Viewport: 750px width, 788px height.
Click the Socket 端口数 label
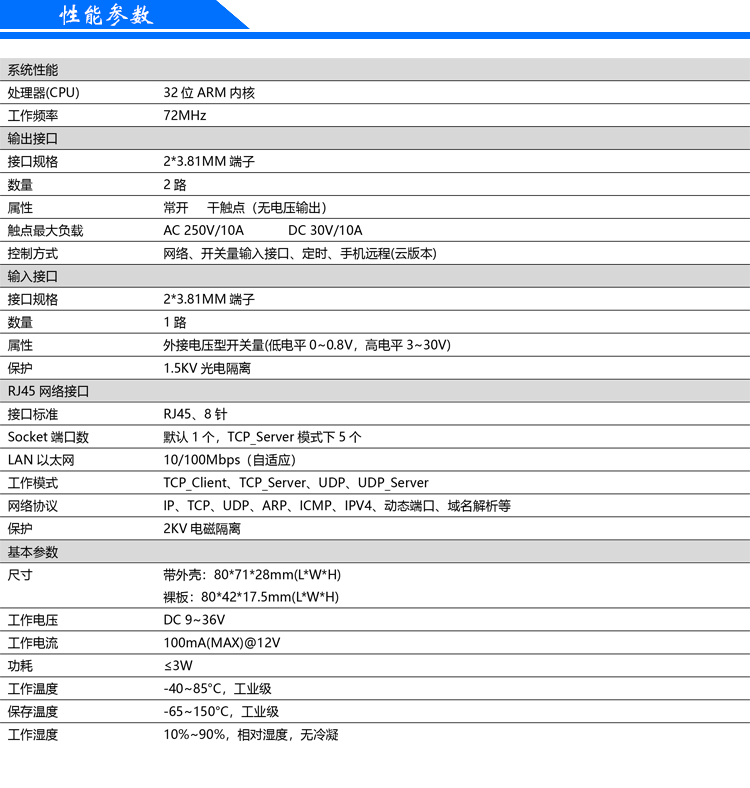[48, 437]
